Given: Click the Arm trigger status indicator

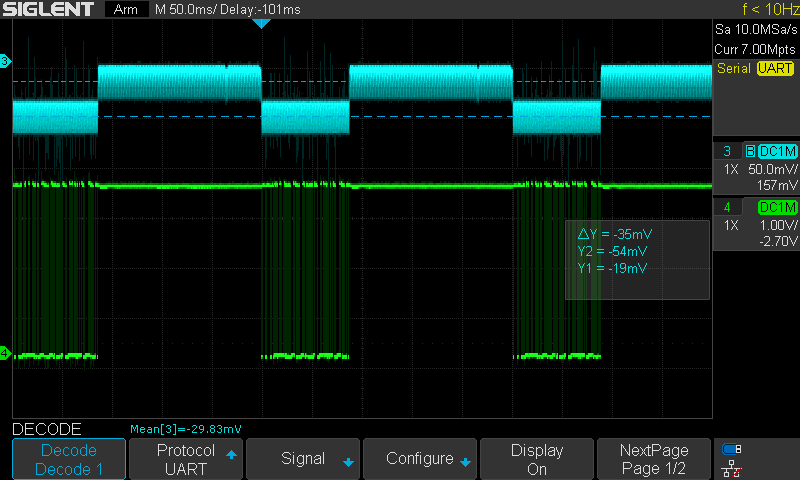Looking at the screenshot, I should 125,9.
